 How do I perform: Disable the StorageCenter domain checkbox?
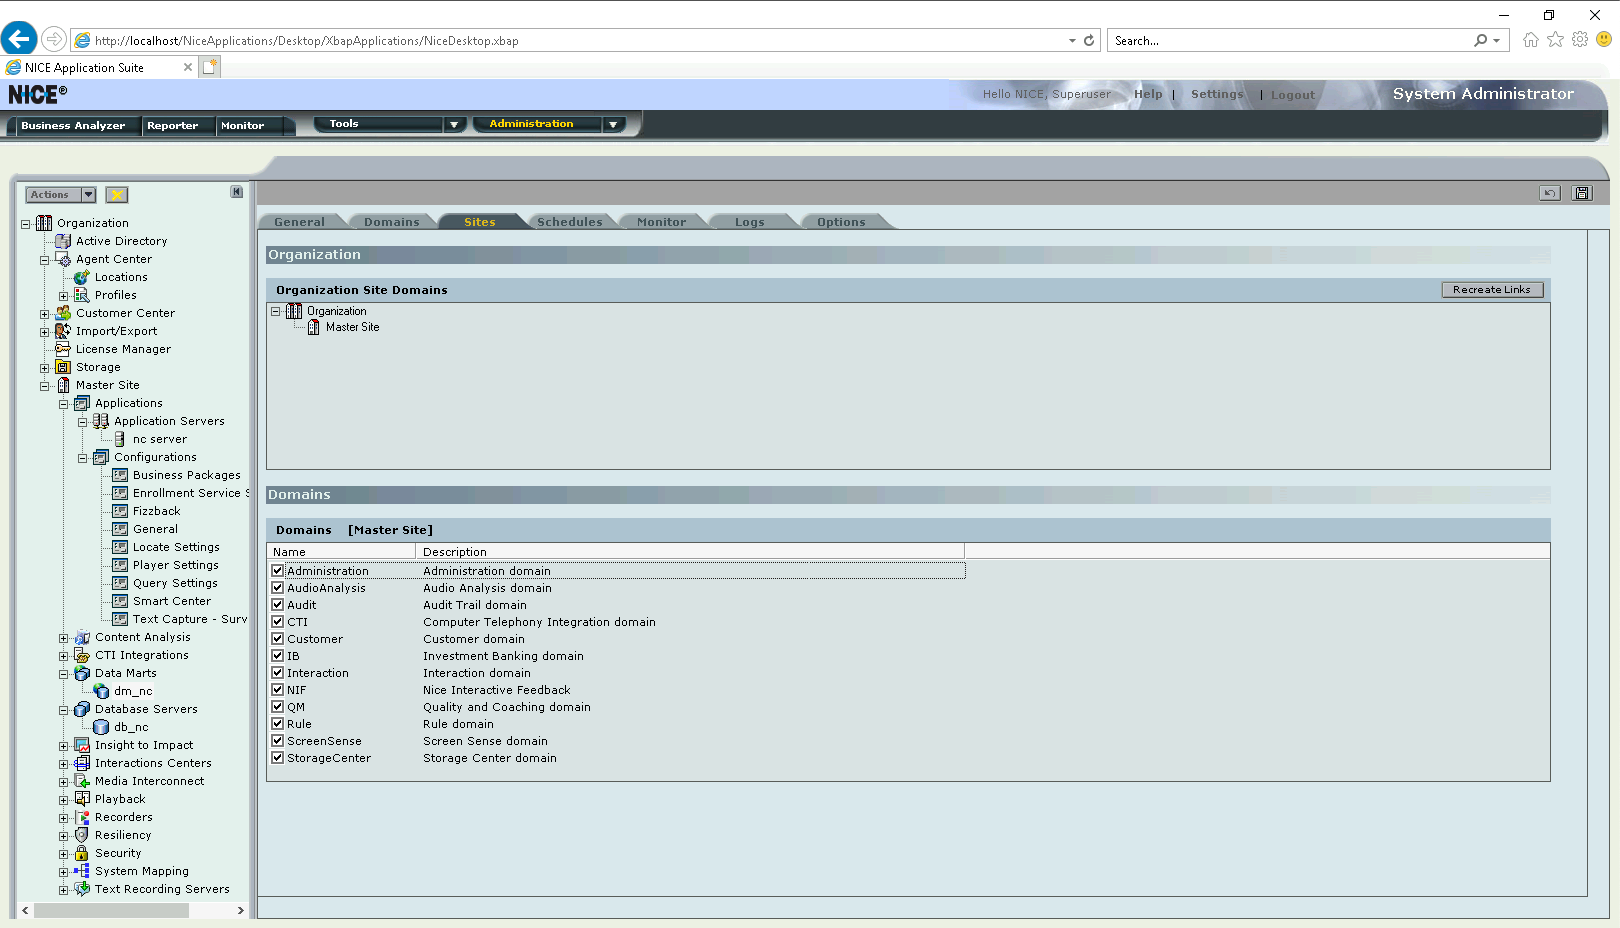278,758
